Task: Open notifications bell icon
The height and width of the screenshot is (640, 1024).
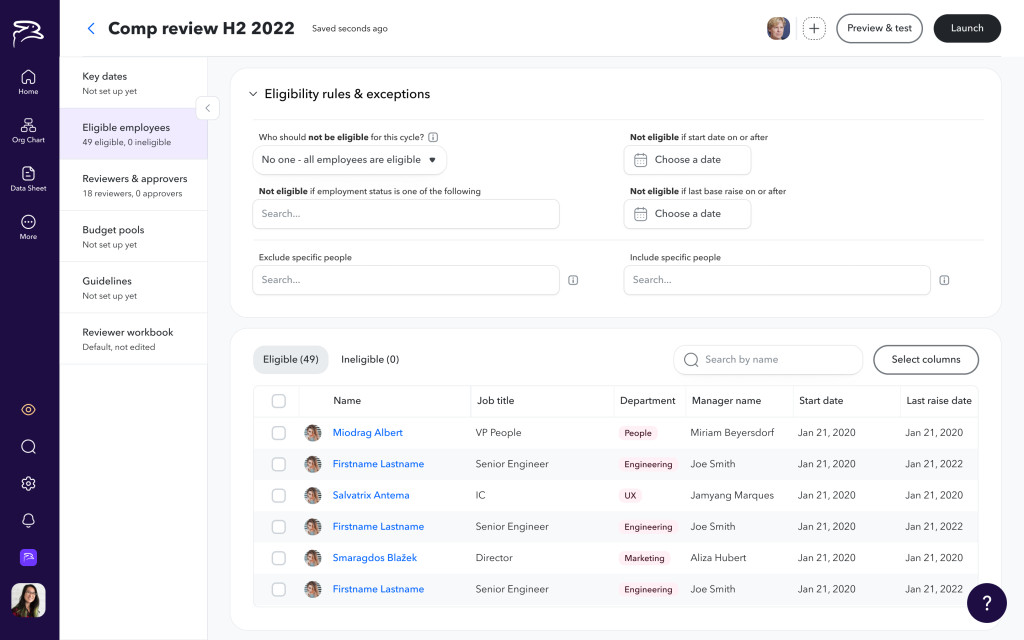Action: [28, 520]
